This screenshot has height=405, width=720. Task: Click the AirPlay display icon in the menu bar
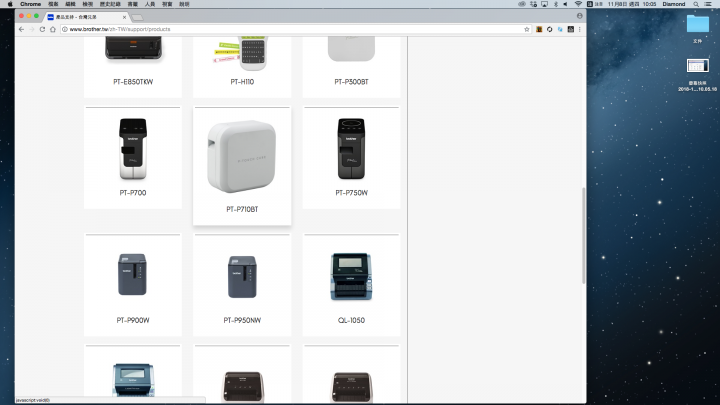coord(544,4)
